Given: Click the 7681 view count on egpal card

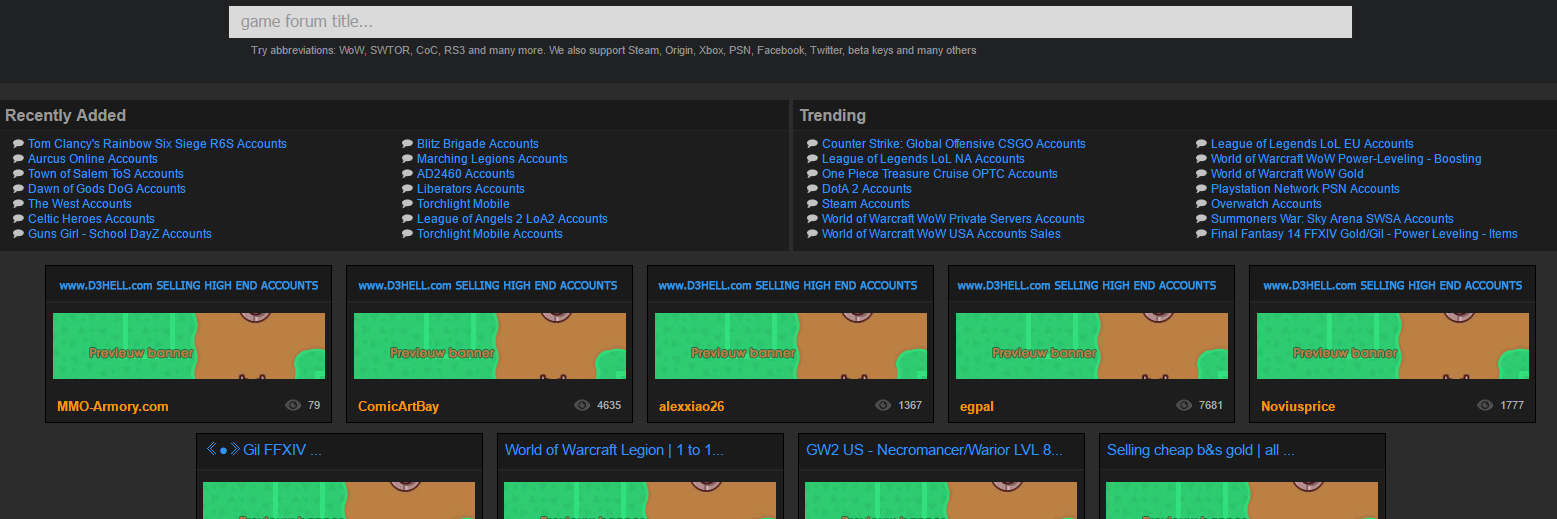Looking at the screenshot, I should point(1211,406).
